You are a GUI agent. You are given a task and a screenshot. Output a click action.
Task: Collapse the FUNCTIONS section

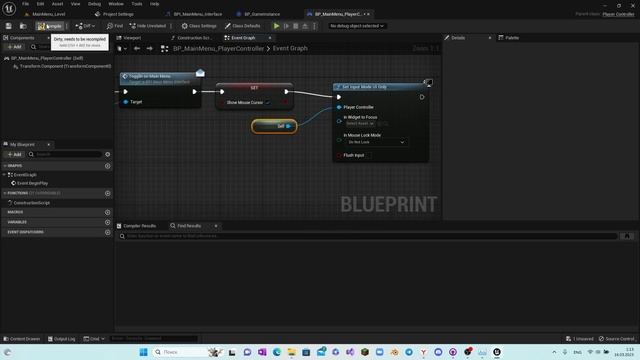click(x=5, y=193)
